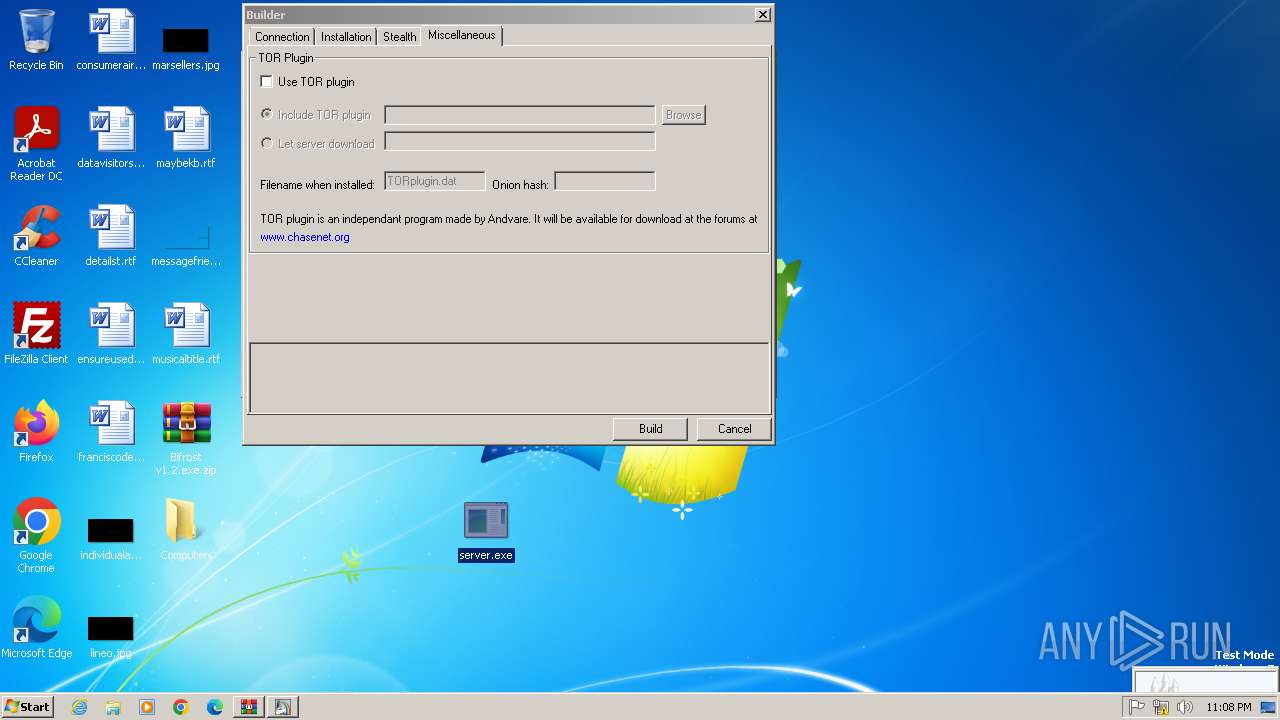Select server.exe on the desktop
The width and height of the screenshot is (1280, 720).
click(x=486, y=531)
